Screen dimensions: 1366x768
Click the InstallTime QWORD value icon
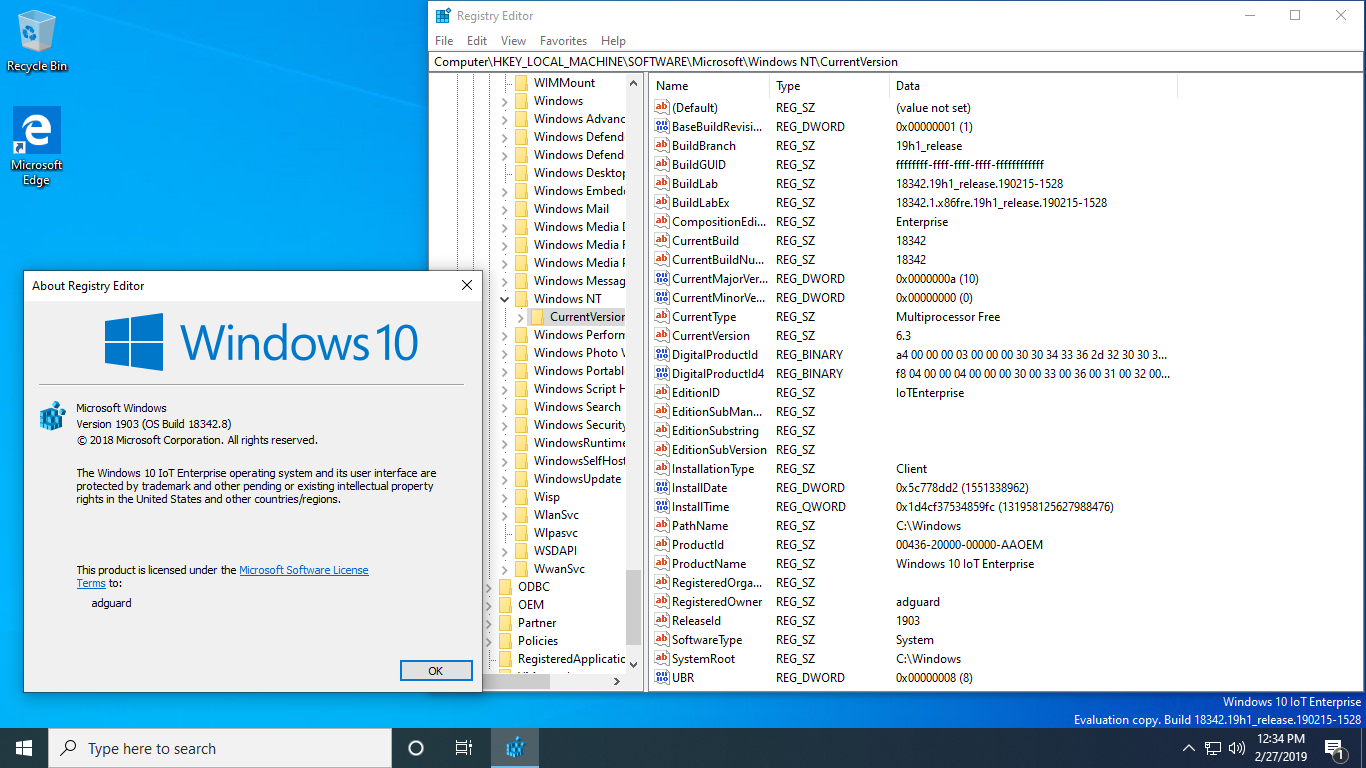coord(662,507)
